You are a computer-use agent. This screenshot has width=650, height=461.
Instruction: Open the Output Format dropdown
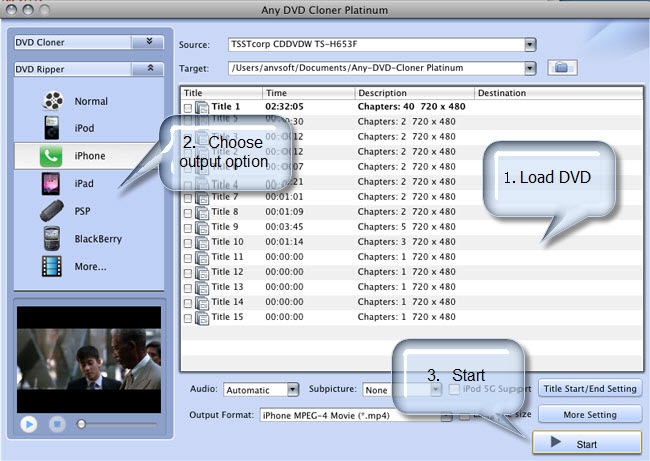[446, 416]
